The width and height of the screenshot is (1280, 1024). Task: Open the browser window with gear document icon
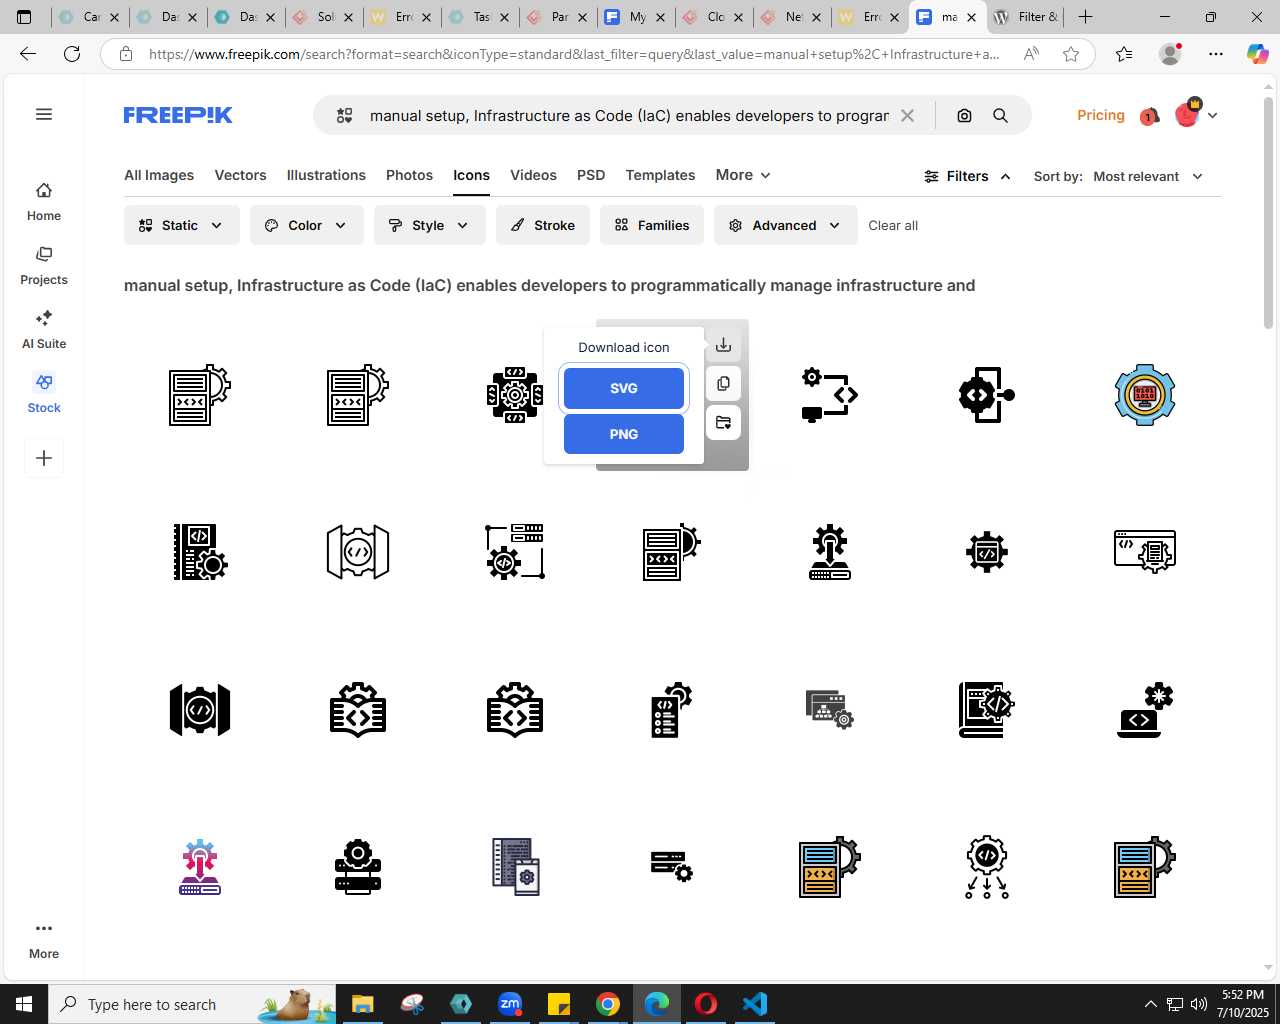pos(1145,552)
